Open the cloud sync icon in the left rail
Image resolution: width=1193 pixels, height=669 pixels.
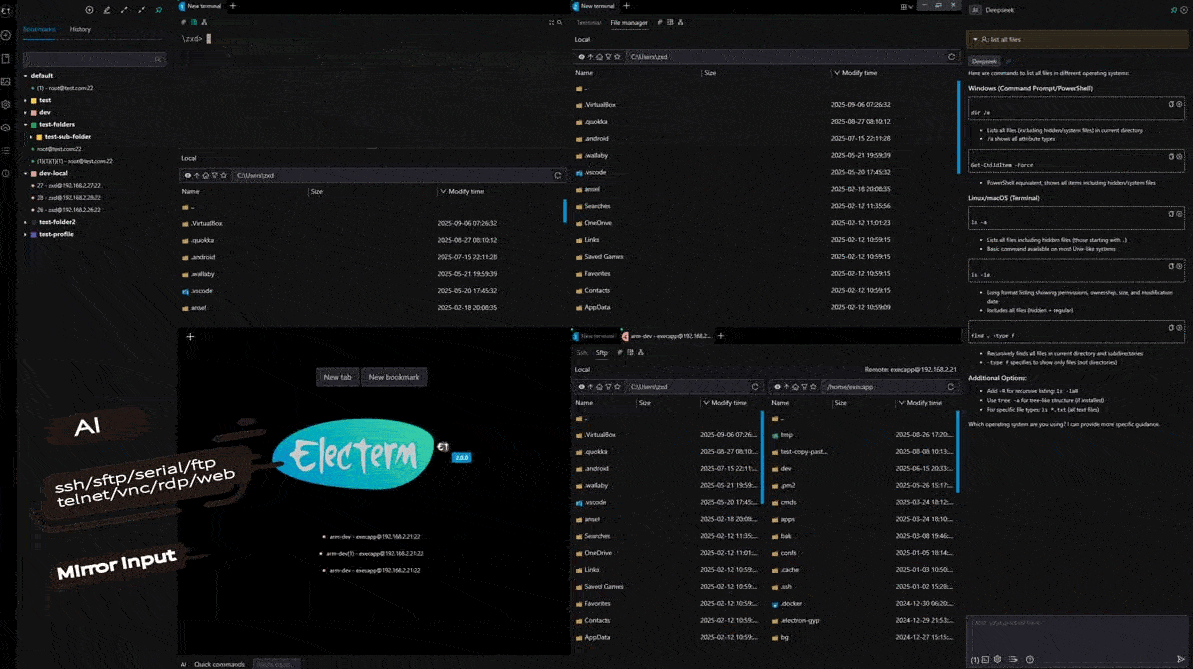pos(6,127)
